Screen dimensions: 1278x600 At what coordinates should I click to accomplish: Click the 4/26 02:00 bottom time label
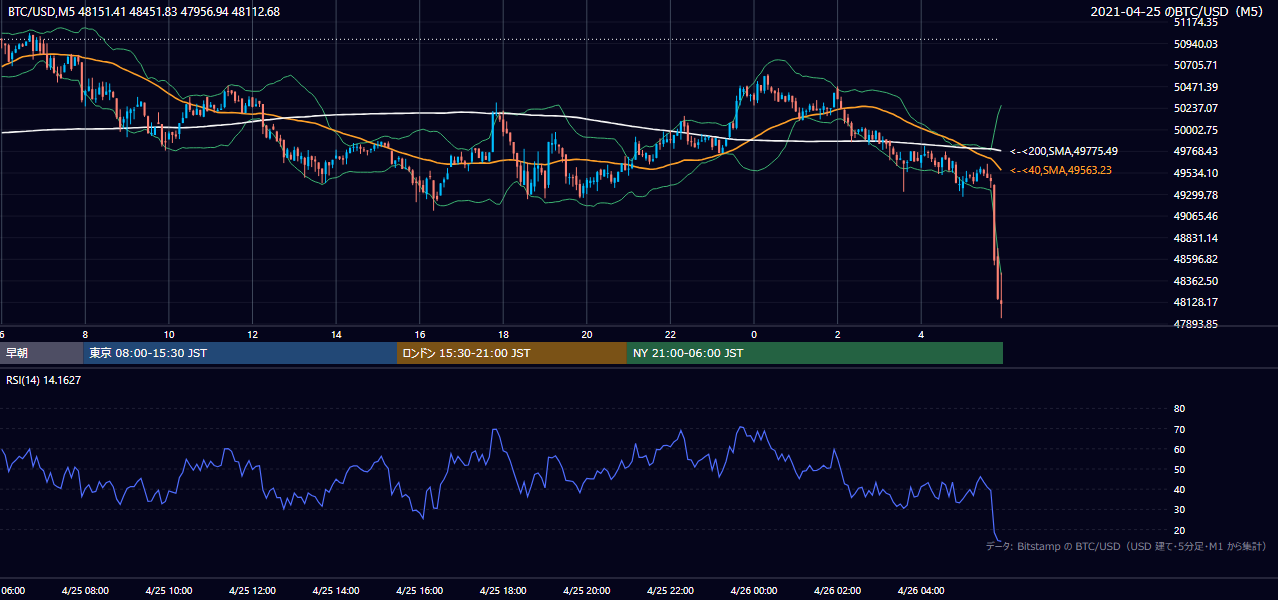click(x=838, y=591)
